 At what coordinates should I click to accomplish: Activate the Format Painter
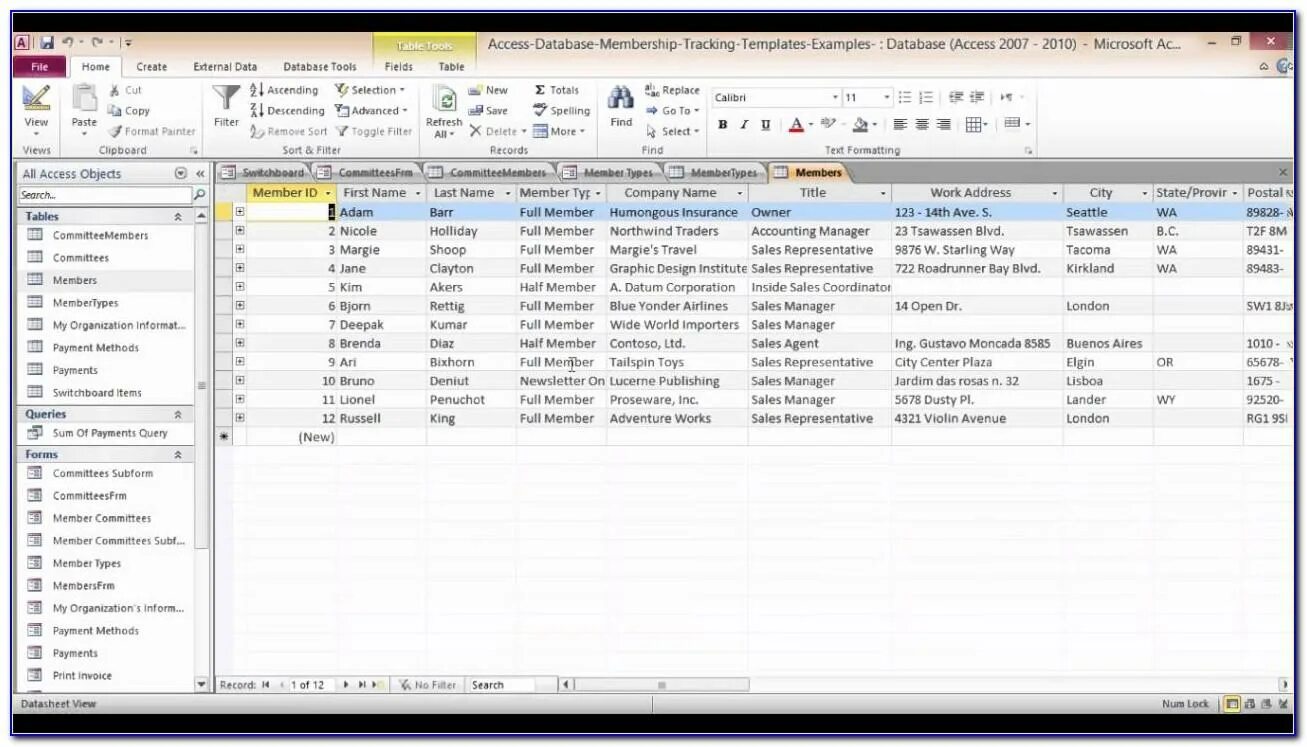point(152,131)
